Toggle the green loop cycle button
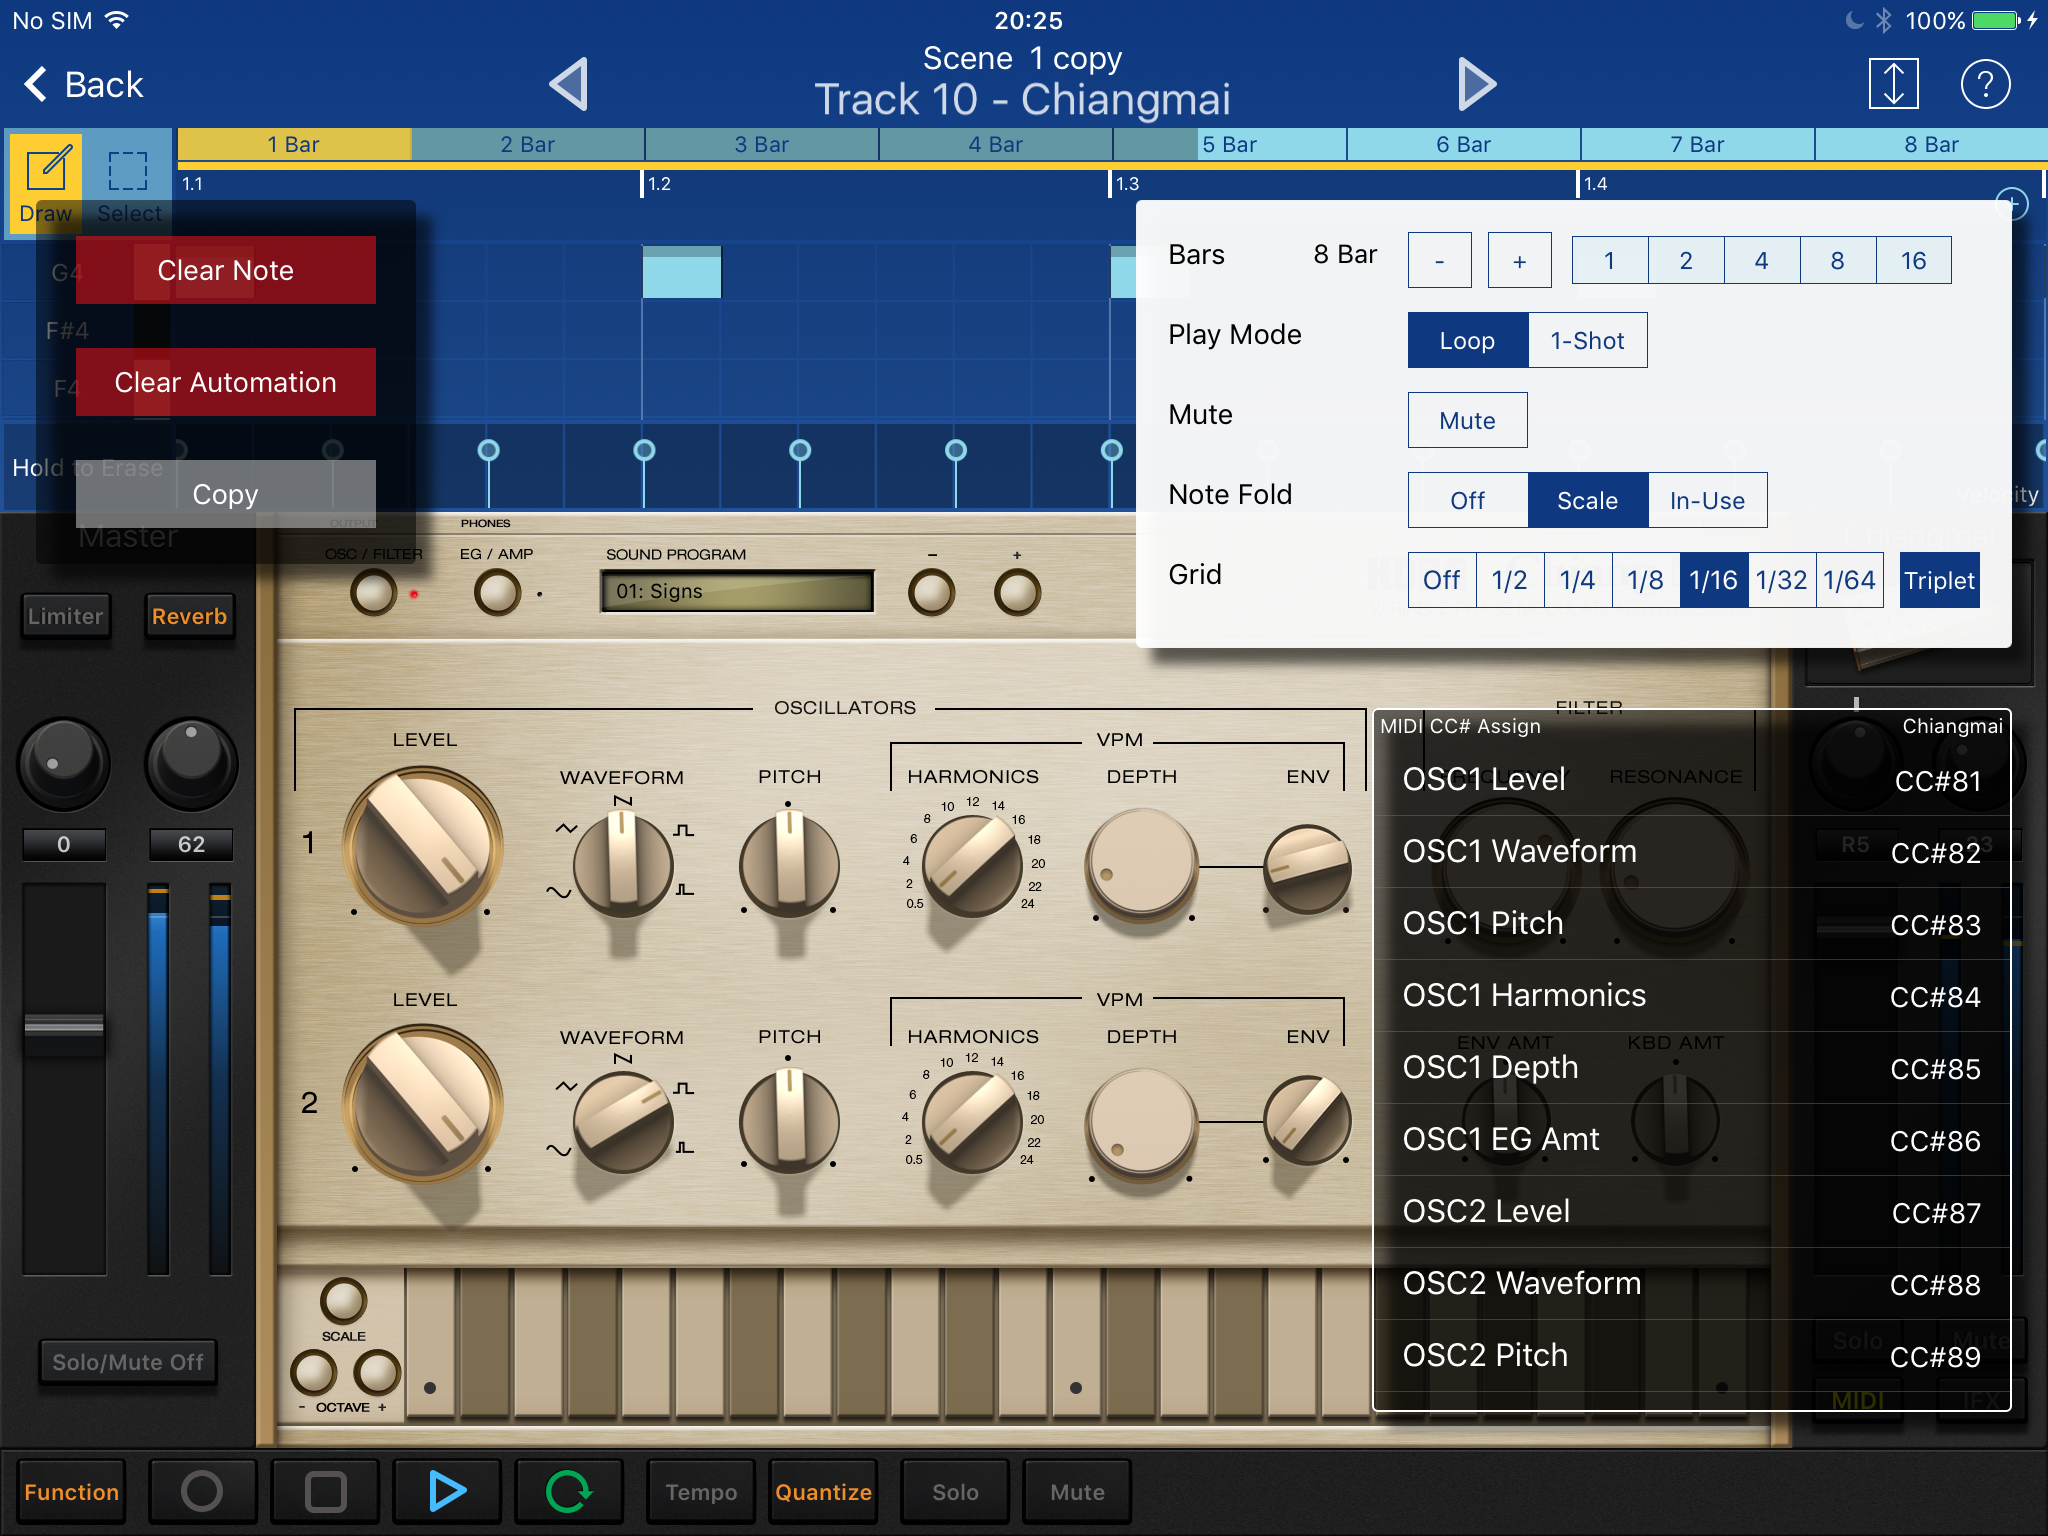The height and width of the screenshot is (1536, 2048). (568, 1491)
